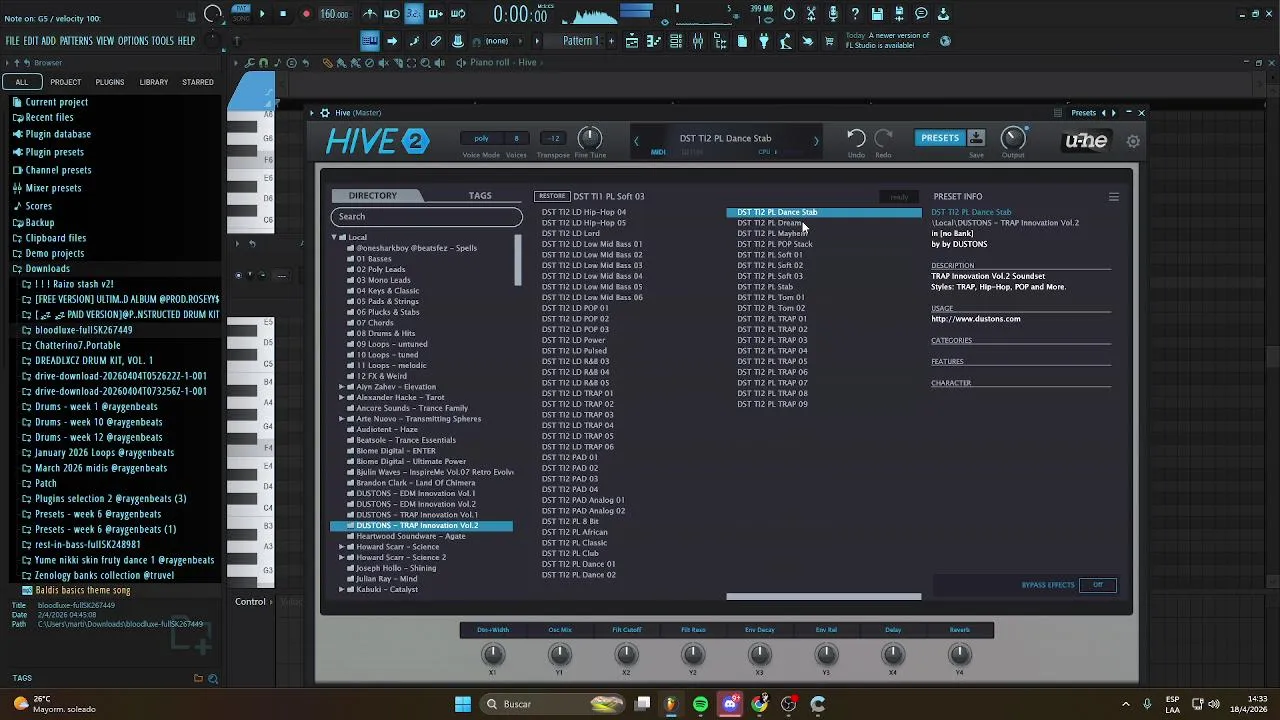Viewport: 1280px width, 720px height.
Task: Undo last change in Hive
Action: (x=856, y=138)
